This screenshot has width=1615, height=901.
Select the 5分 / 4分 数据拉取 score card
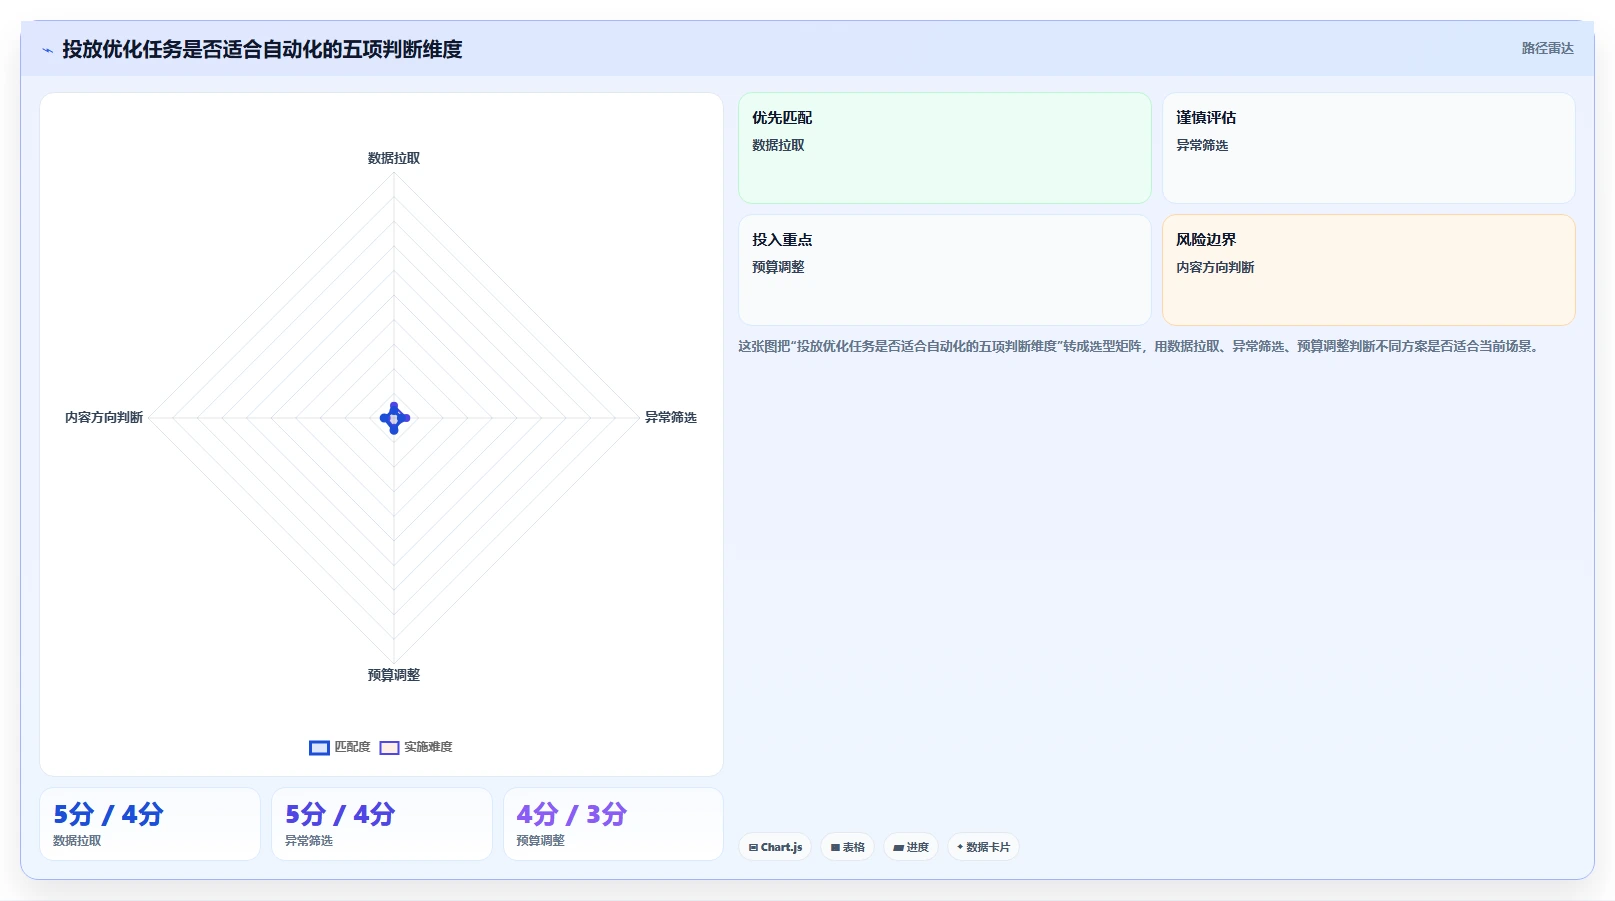pos(150,824)
